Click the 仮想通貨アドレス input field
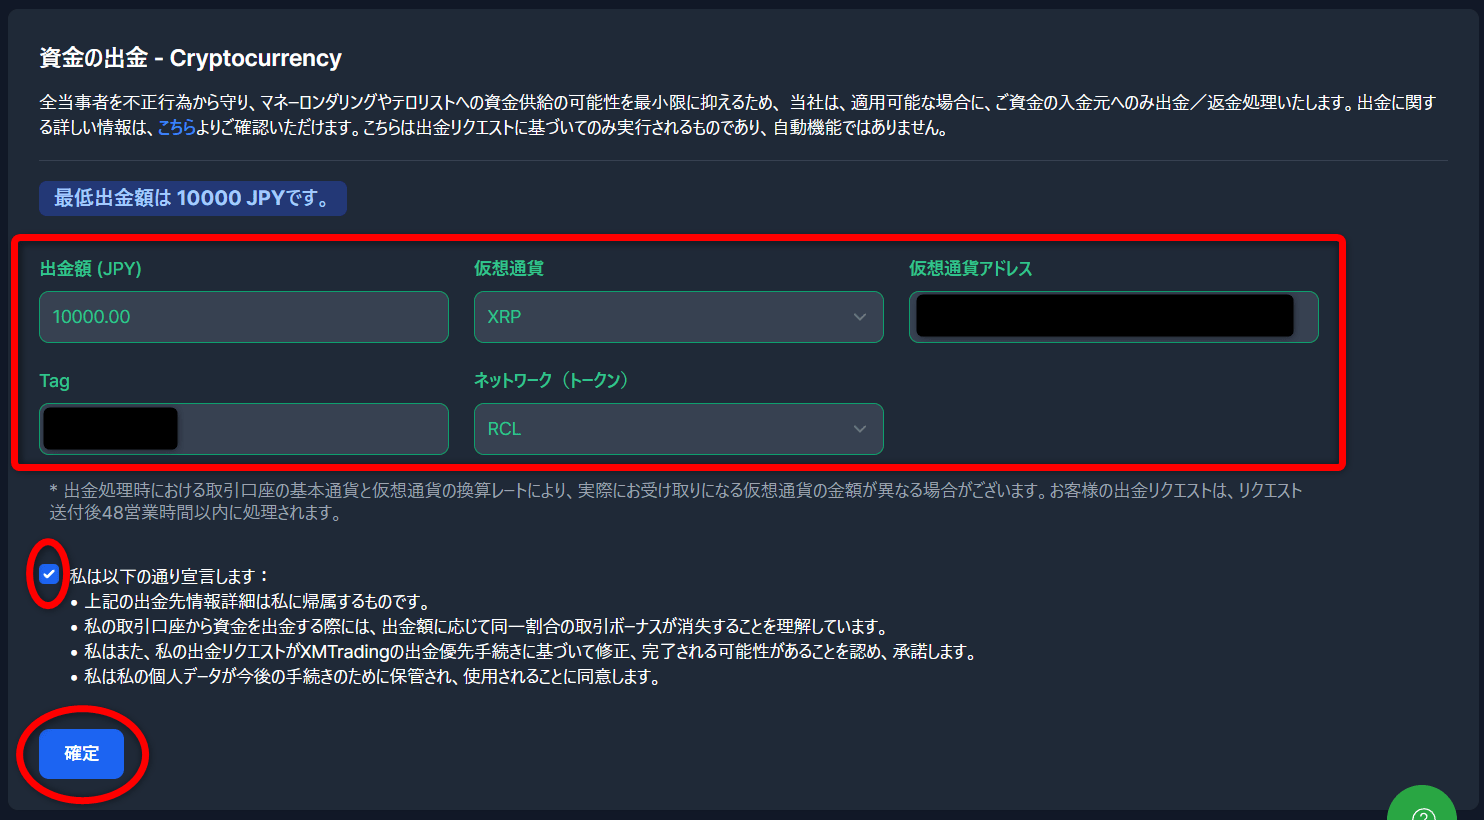 1114,317
